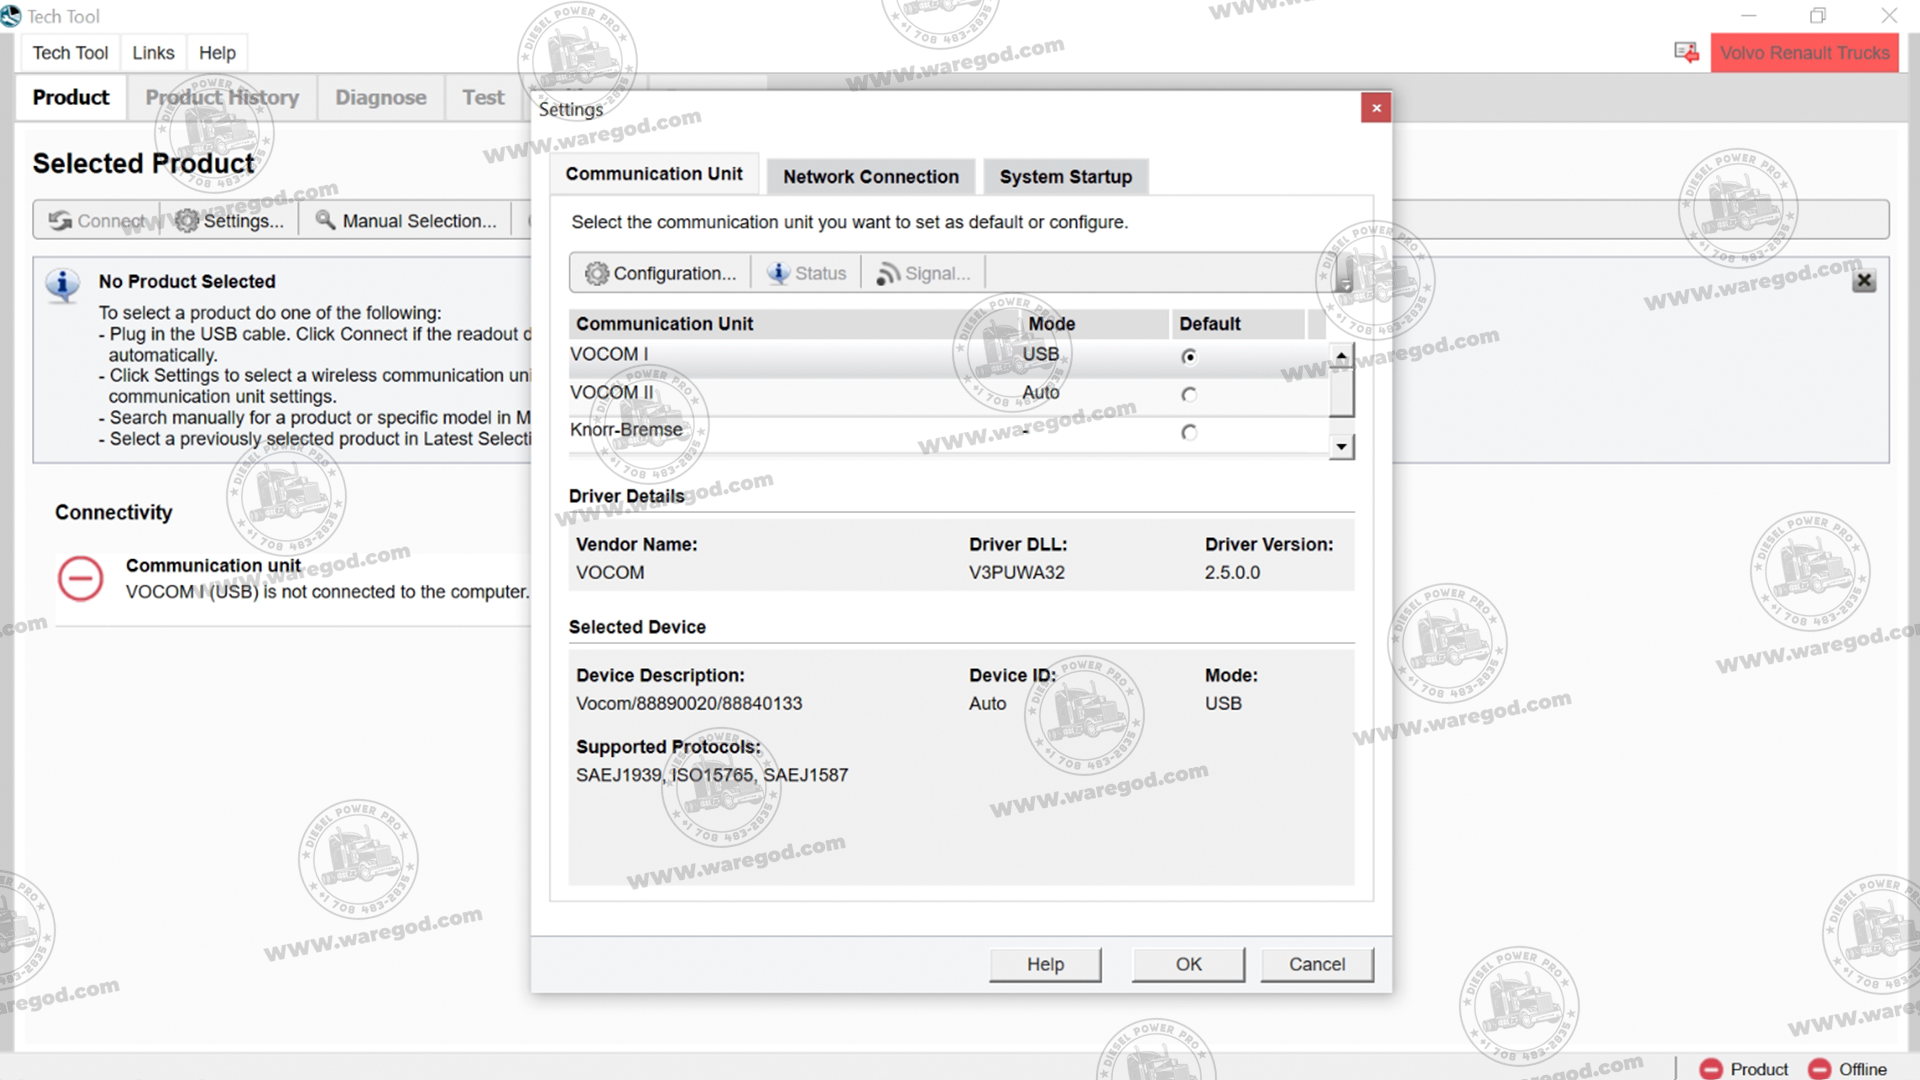1920x1080 pixels.
Task: Select the VOCOM II default radio button
Action: [x=1189, y=394]
